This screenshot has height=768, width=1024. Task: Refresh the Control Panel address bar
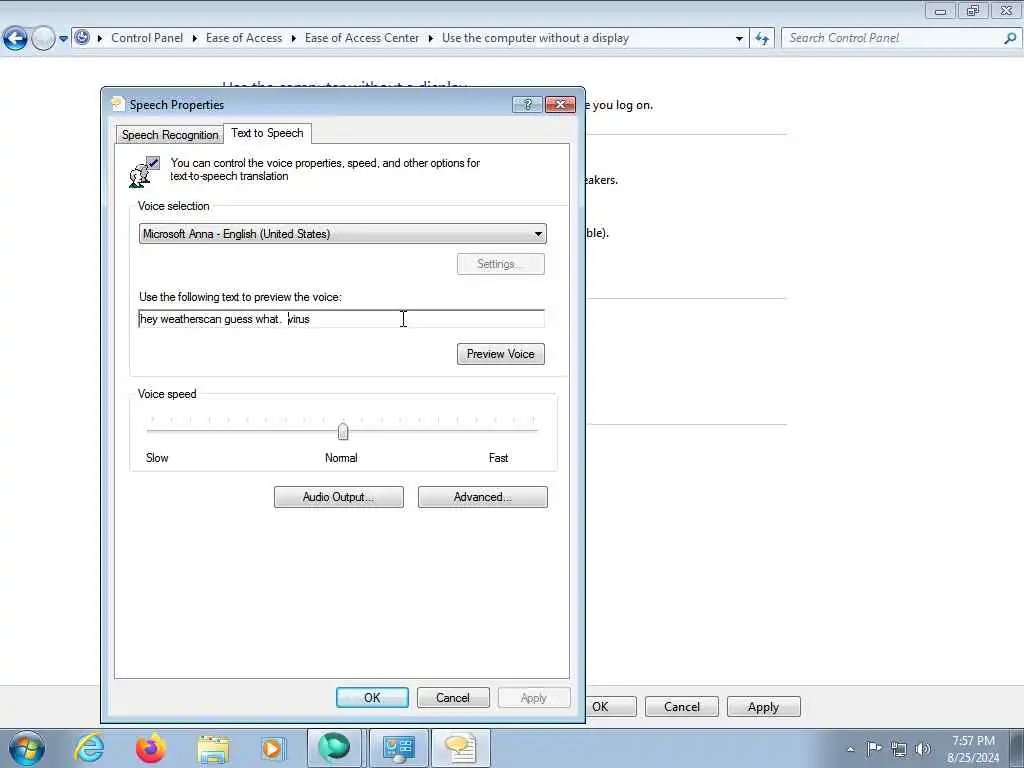click(762, 39)
